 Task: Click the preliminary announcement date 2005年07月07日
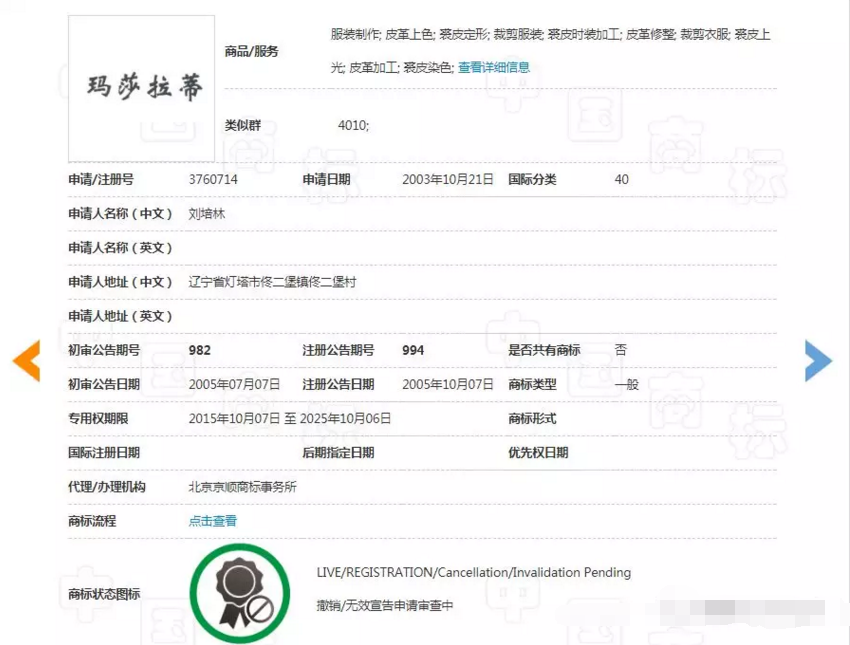[x=234, y=384]
